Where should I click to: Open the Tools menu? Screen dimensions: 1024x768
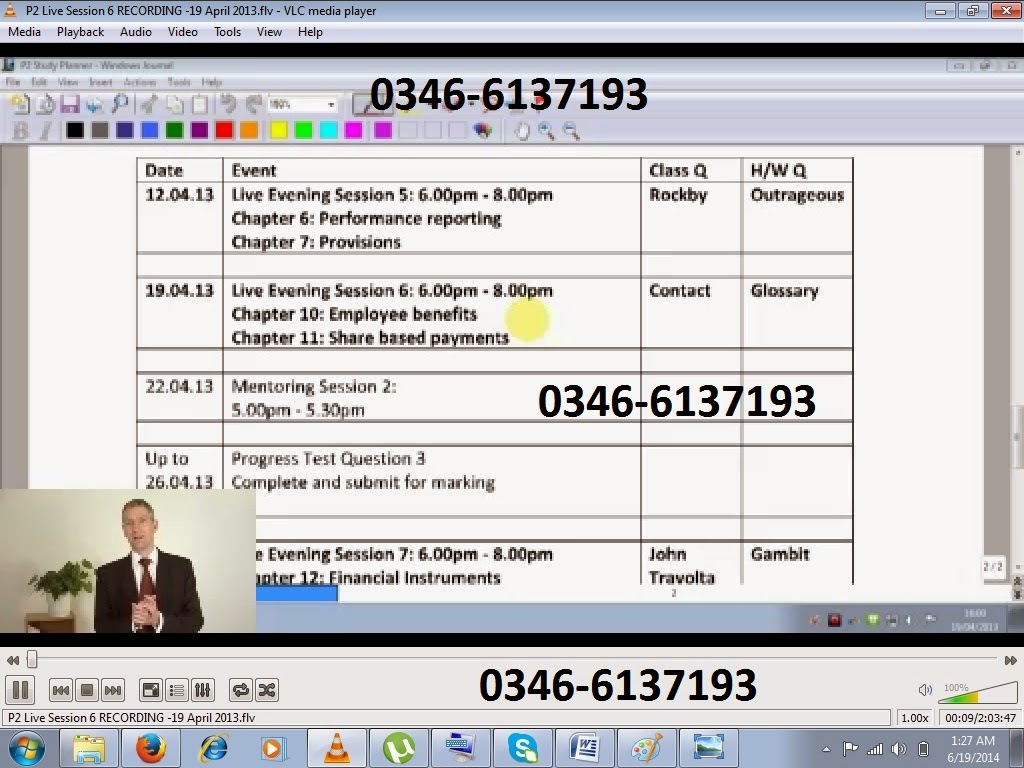(x=227, y=32)
